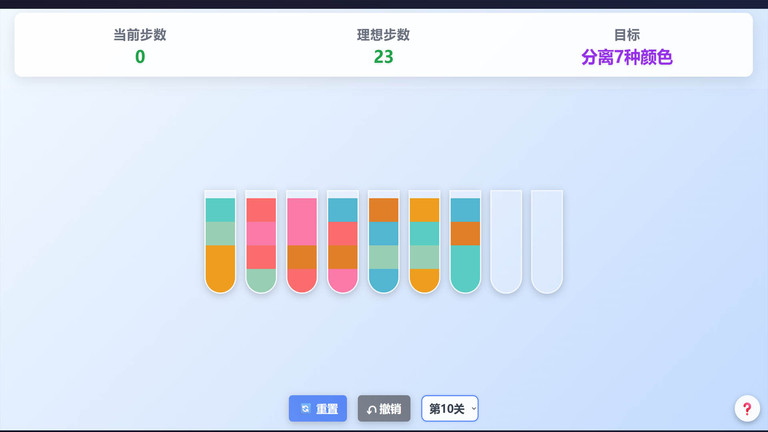The image size is (768, 432).
Task: Select the first tube with teal top
Action: (x=220, y=242)
